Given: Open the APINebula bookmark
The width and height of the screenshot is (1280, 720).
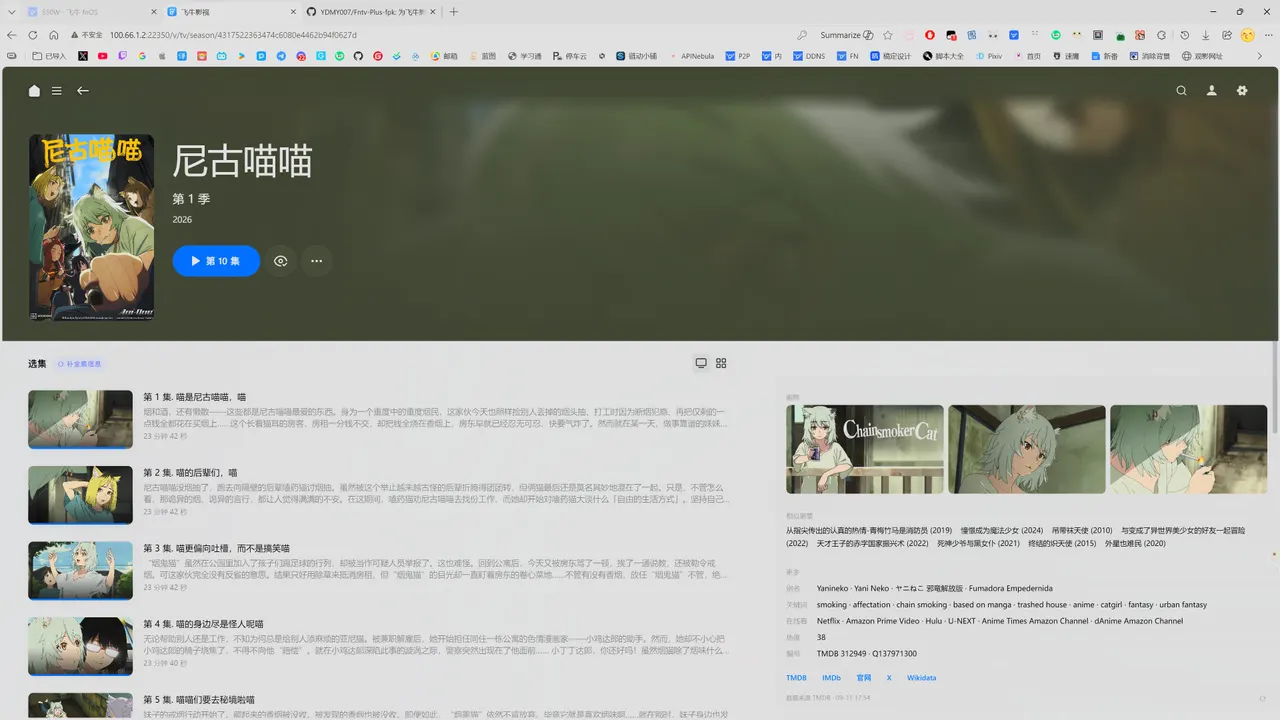Looking at the screenshot, I should click(x=692, y=56).
